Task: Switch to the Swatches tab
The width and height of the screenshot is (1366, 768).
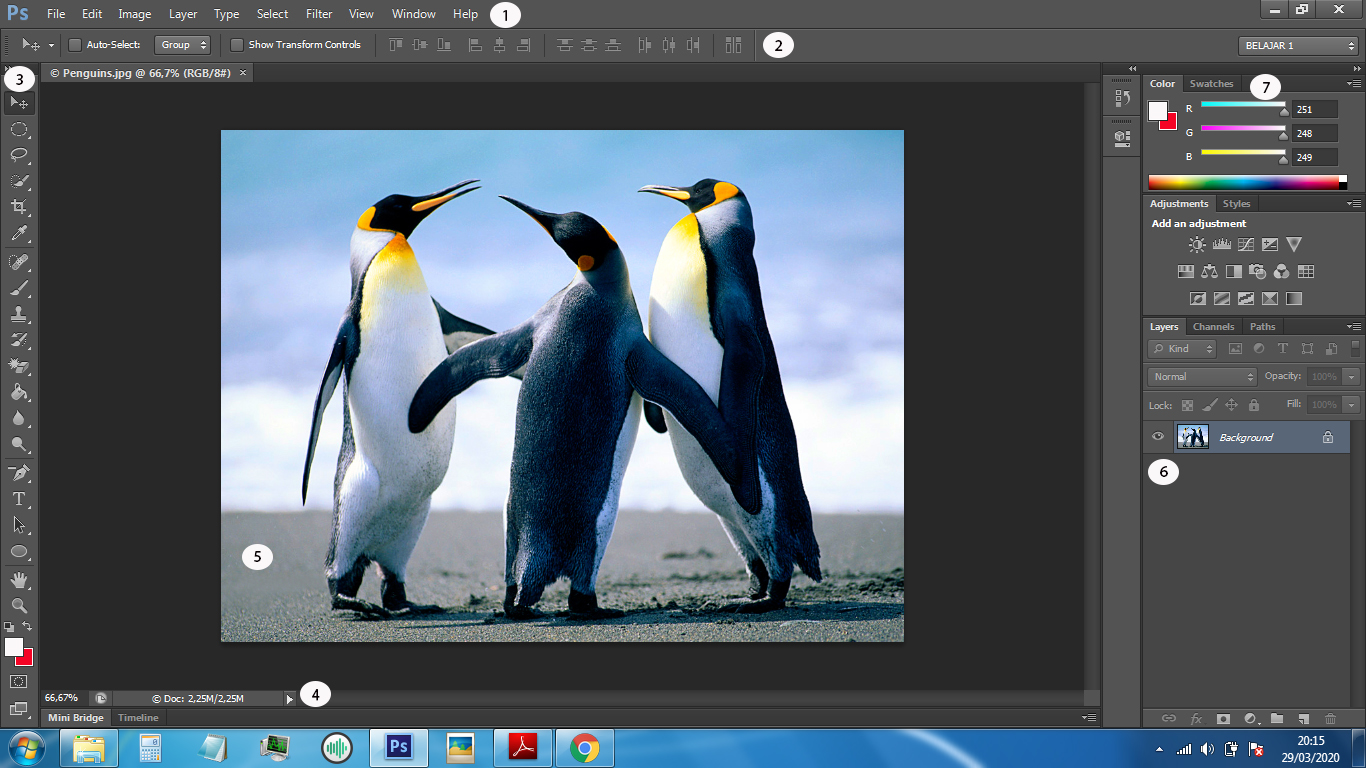Action: (x=1211, y=84)
